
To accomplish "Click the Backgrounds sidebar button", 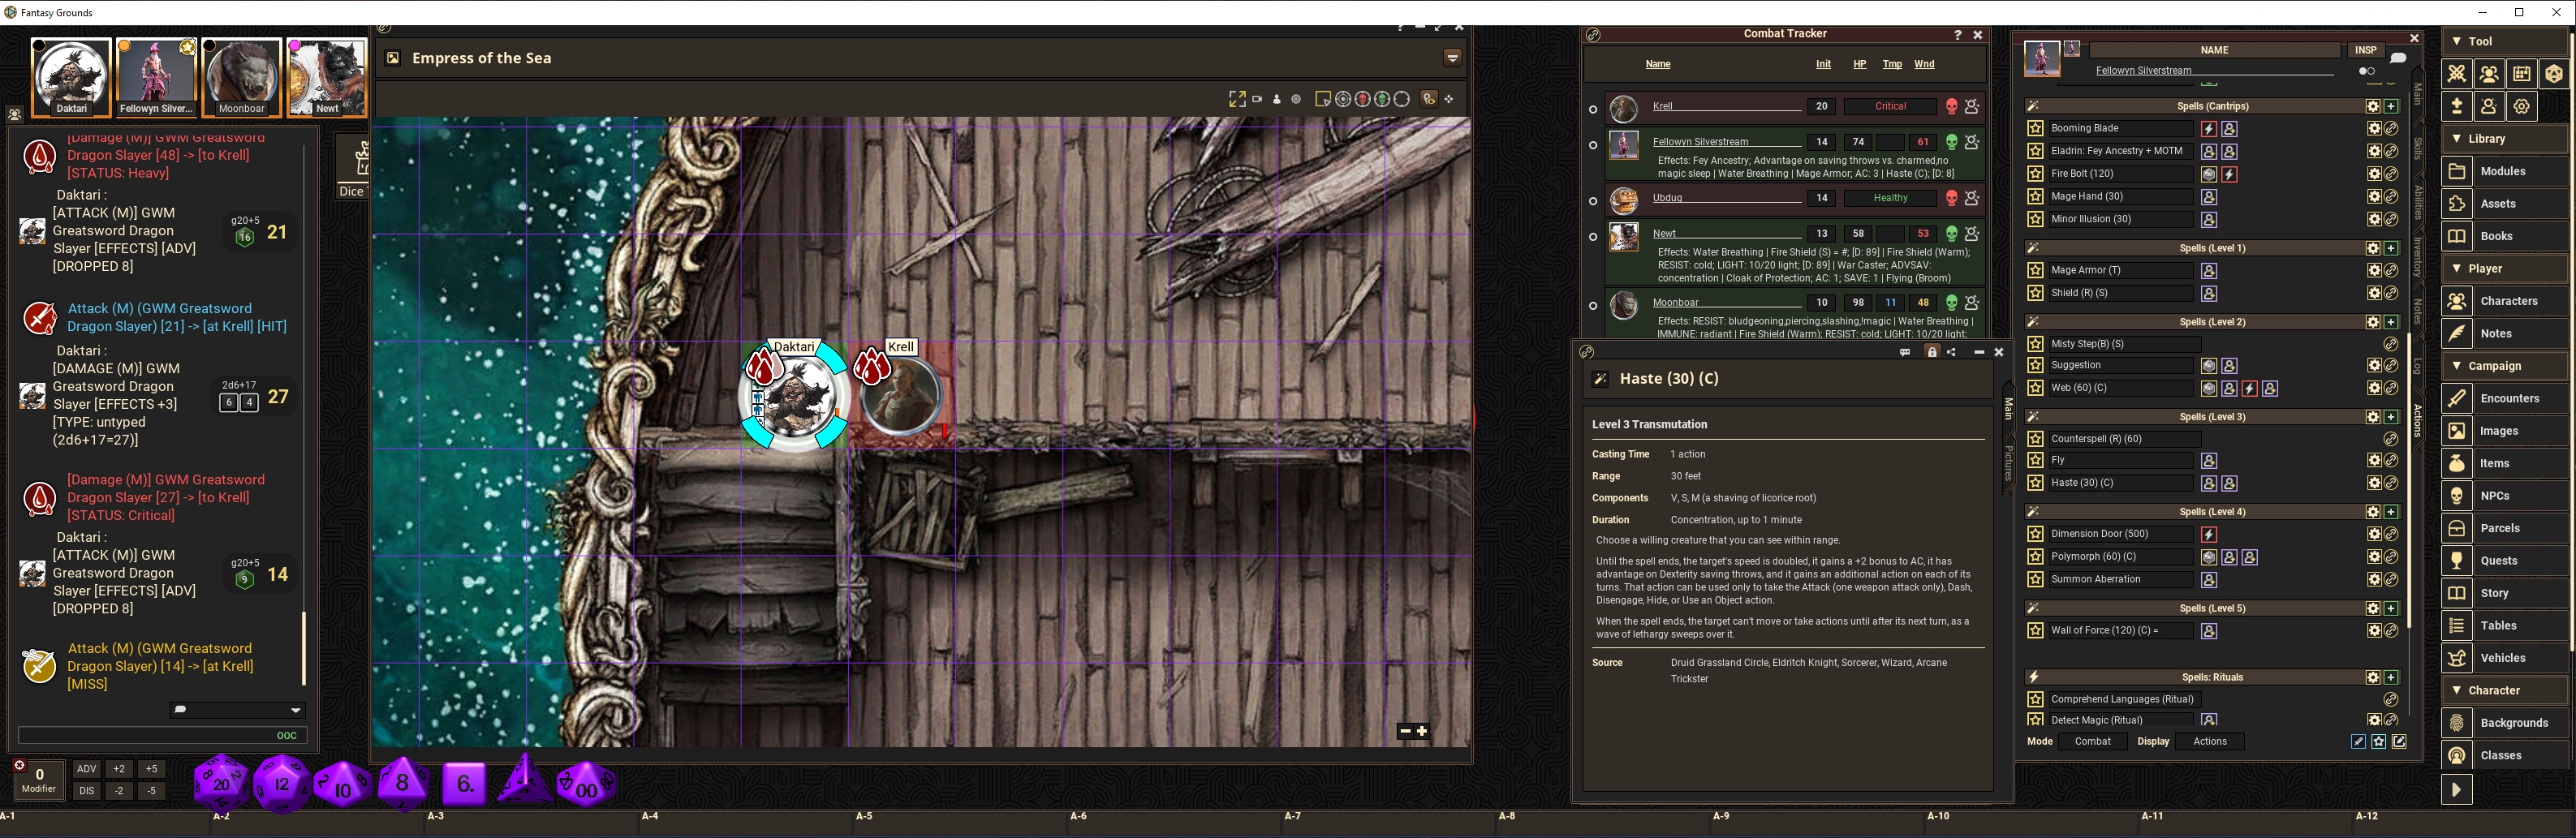I will (x=2505, y=723).
